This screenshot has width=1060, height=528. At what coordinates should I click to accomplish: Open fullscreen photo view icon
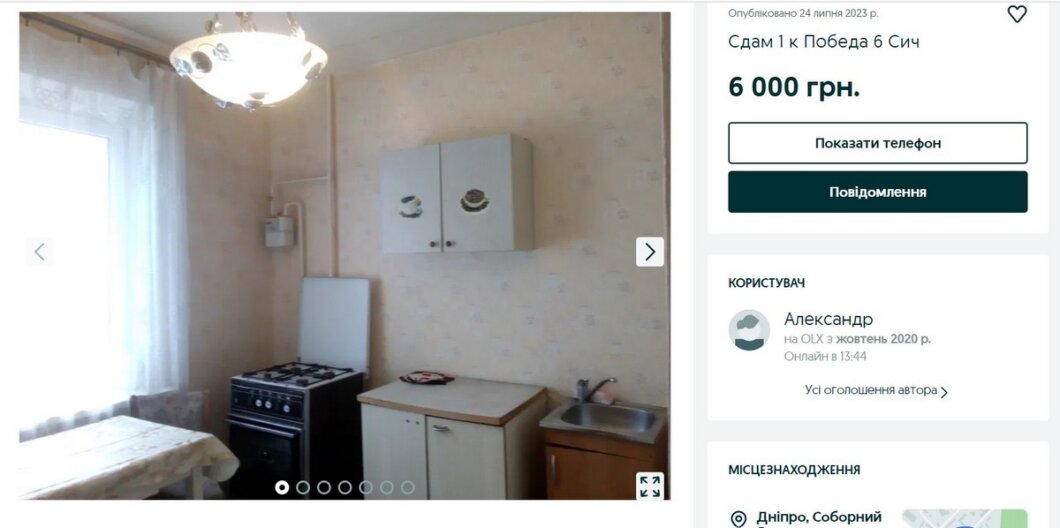(650, 486)
